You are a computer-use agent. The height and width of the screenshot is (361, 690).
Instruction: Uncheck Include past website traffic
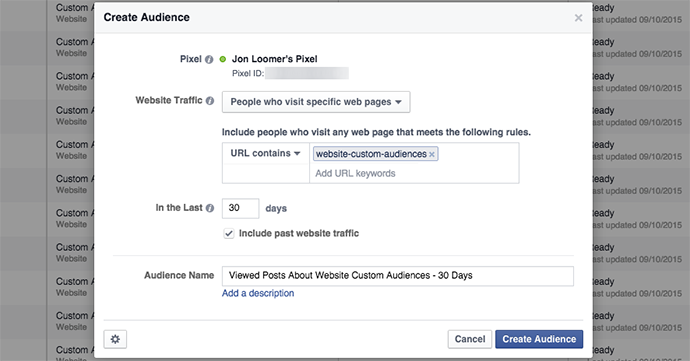(x=229, y=233)
